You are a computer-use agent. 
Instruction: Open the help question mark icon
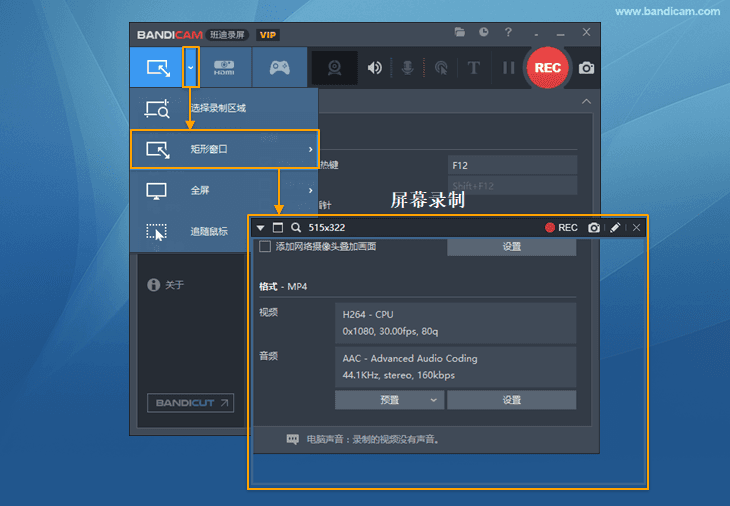tap(508, 32)
